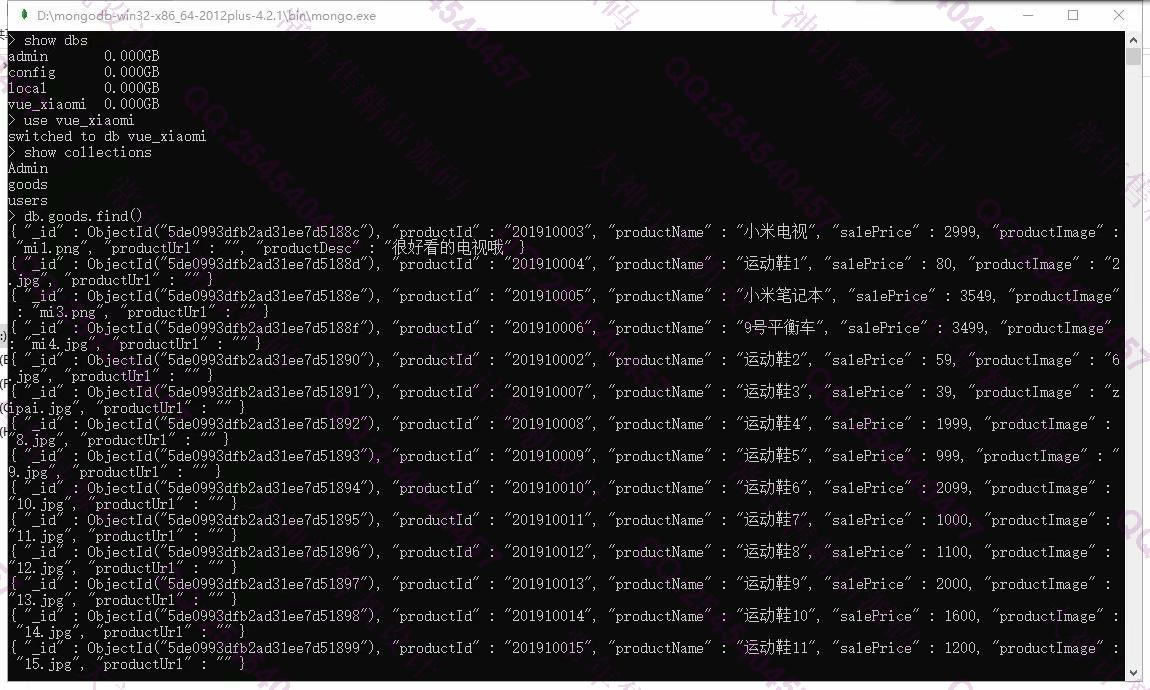This screenshot has height=690, width=1150.
Task: Click productId value "201910004"
Action: point(548,264)
